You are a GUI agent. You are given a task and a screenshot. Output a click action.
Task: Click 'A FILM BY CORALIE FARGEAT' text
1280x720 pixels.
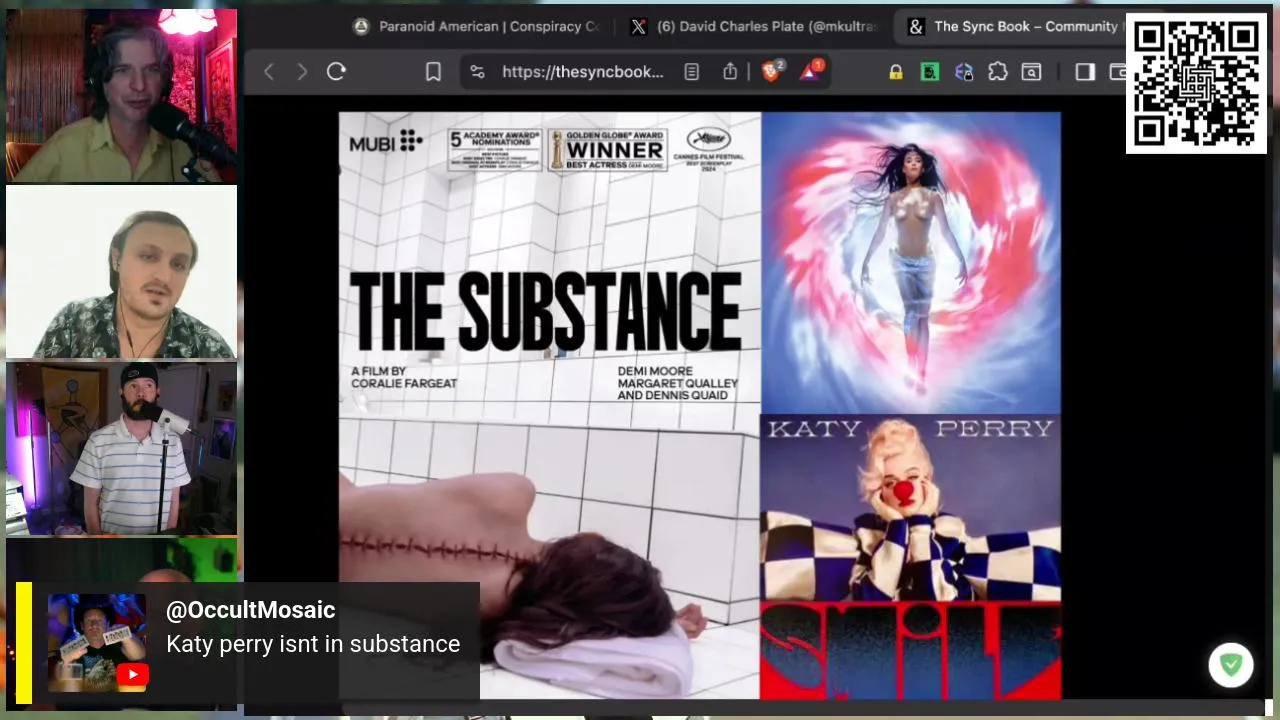pyautogui.click(x=404, y=377)
